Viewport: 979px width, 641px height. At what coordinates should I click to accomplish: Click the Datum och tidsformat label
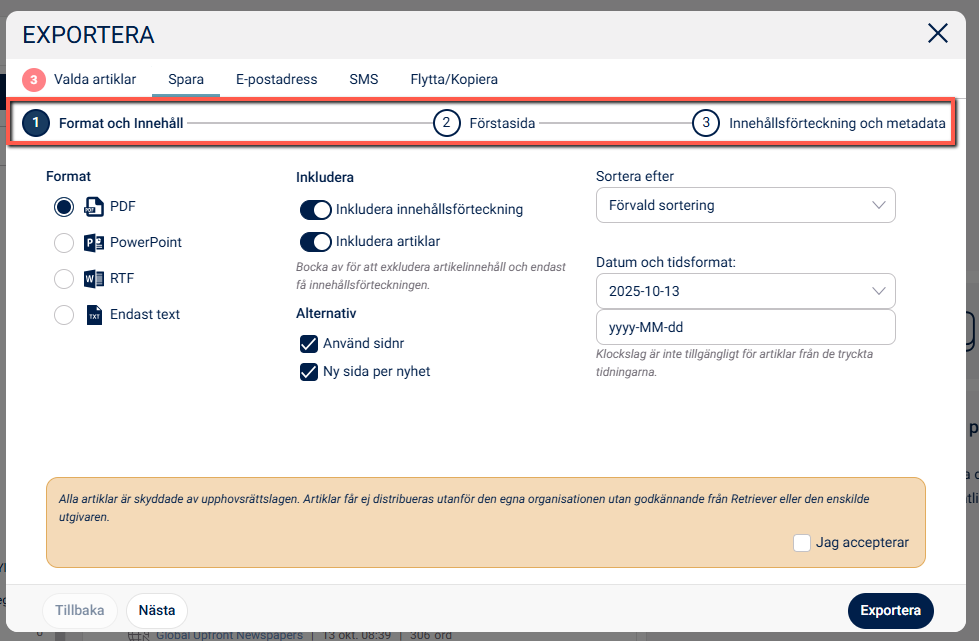666,262
